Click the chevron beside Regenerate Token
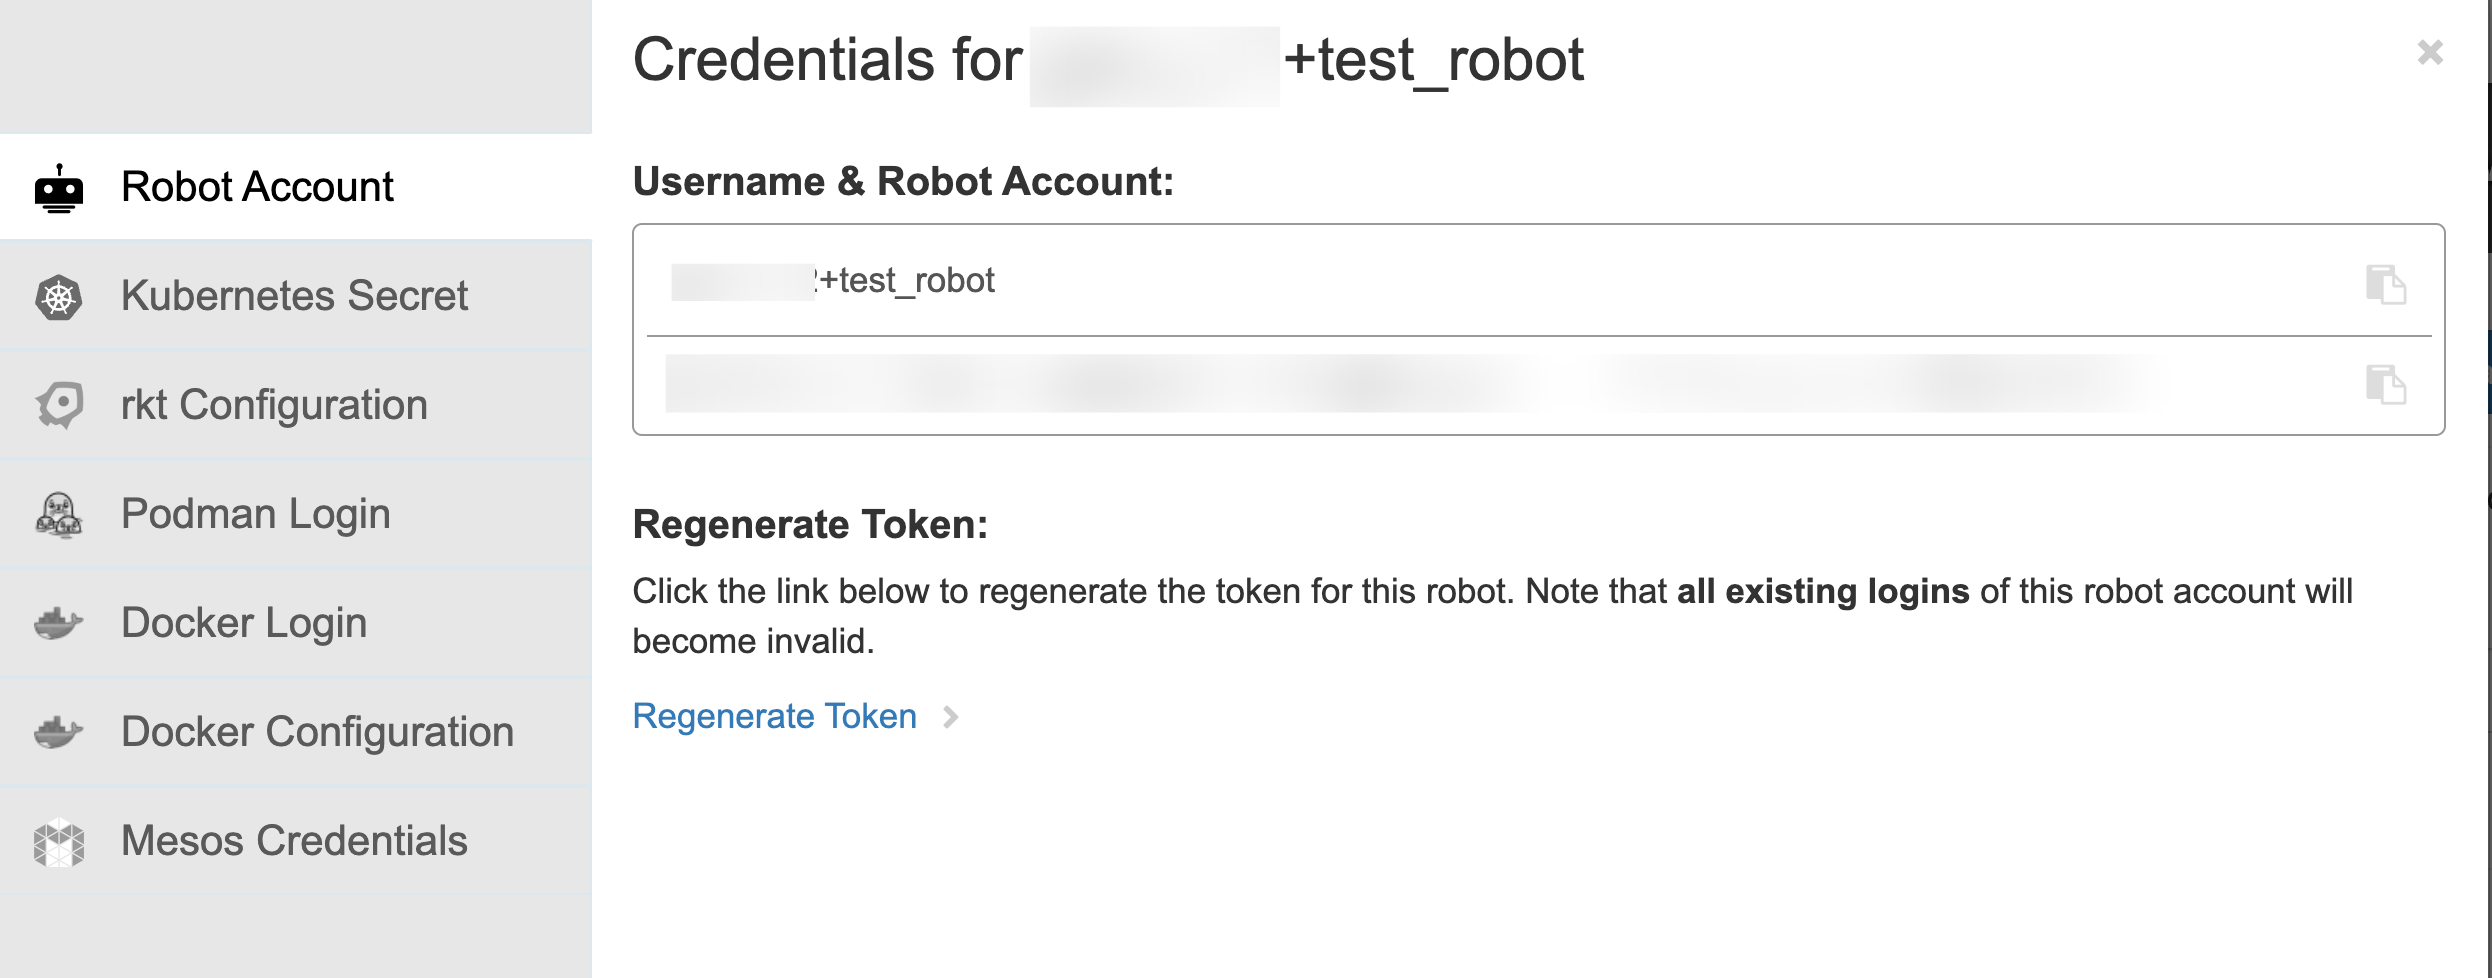This screenshot has height=978, width=2492. pos(951,717)
